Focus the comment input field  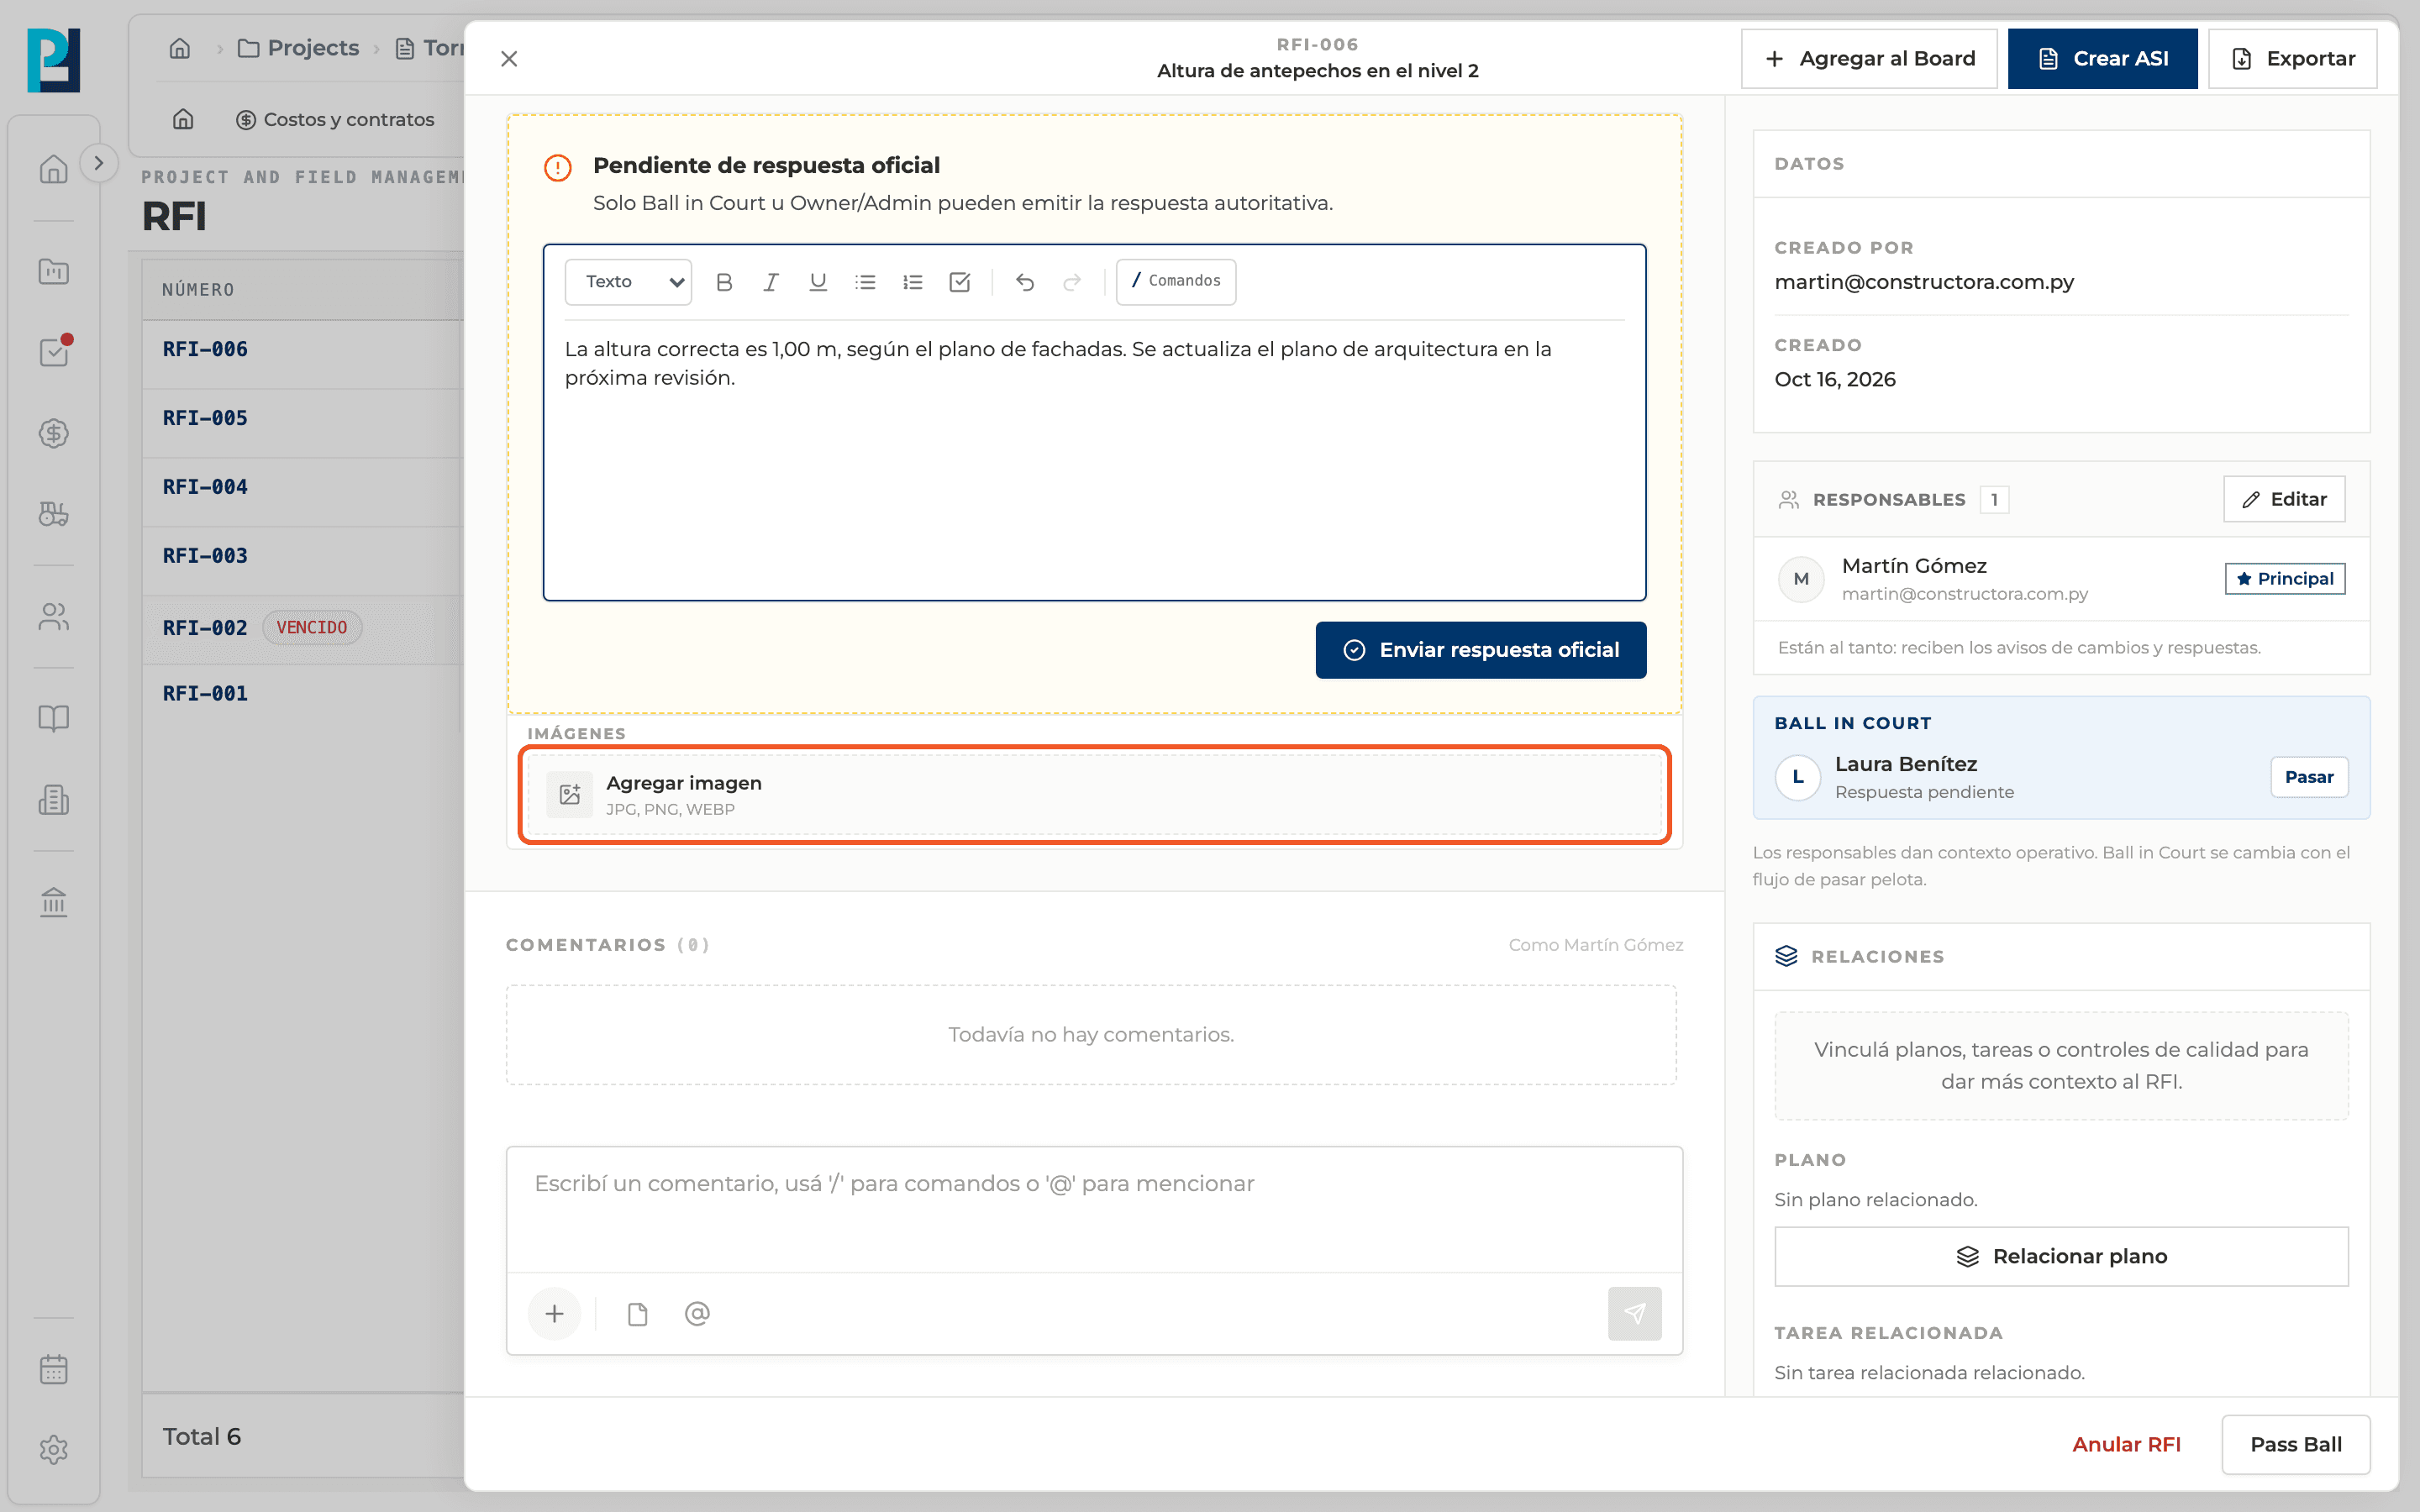click(x=1094, y=1209)
